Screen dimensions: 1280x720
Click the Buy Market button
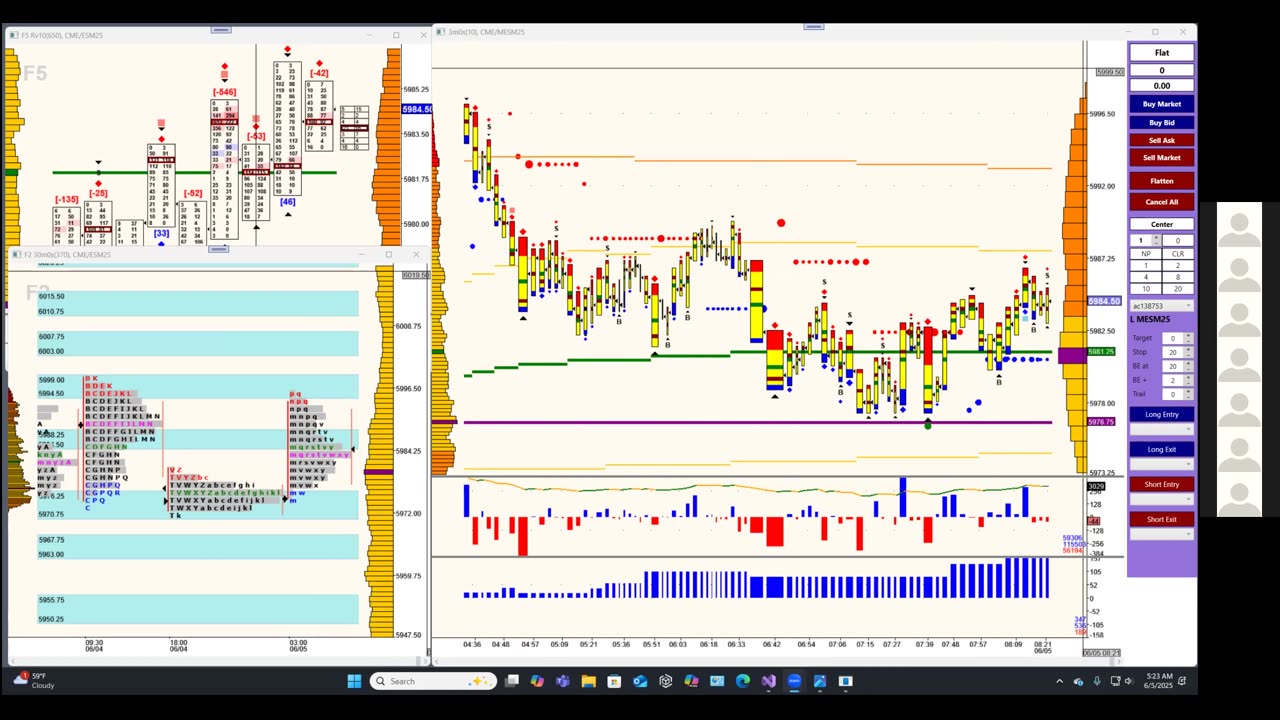1161,104
